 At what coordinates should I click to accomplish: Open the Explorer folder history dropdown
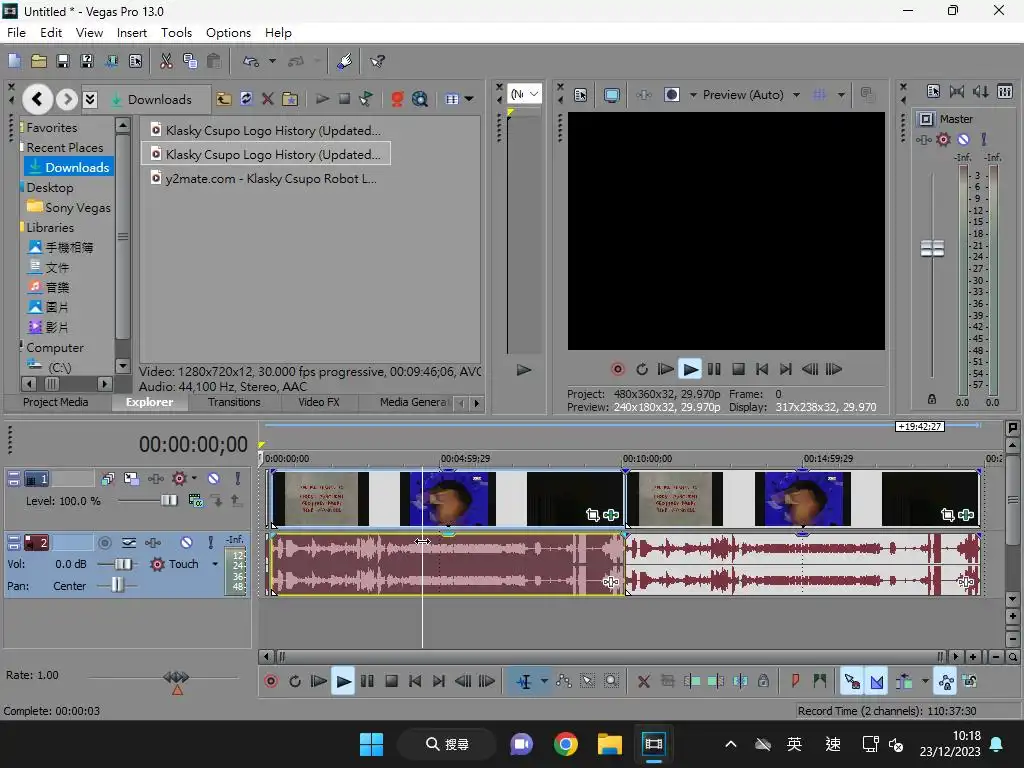pyautogui.click(x=90, y=99)
